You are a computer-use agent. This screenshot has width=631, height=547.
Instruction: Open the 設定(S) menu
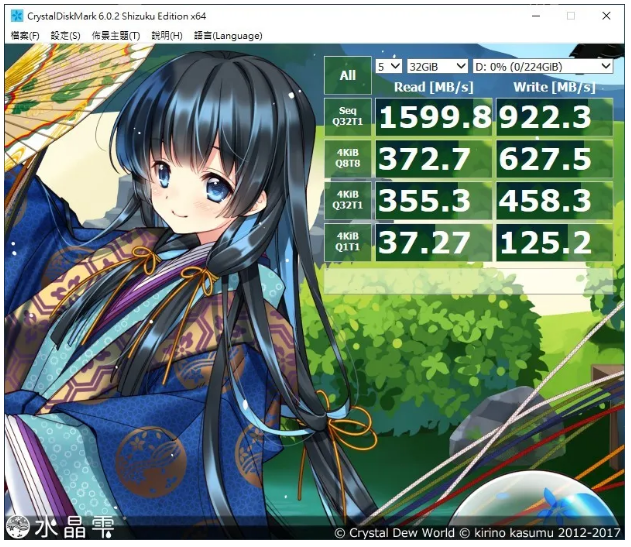(65, 36)
